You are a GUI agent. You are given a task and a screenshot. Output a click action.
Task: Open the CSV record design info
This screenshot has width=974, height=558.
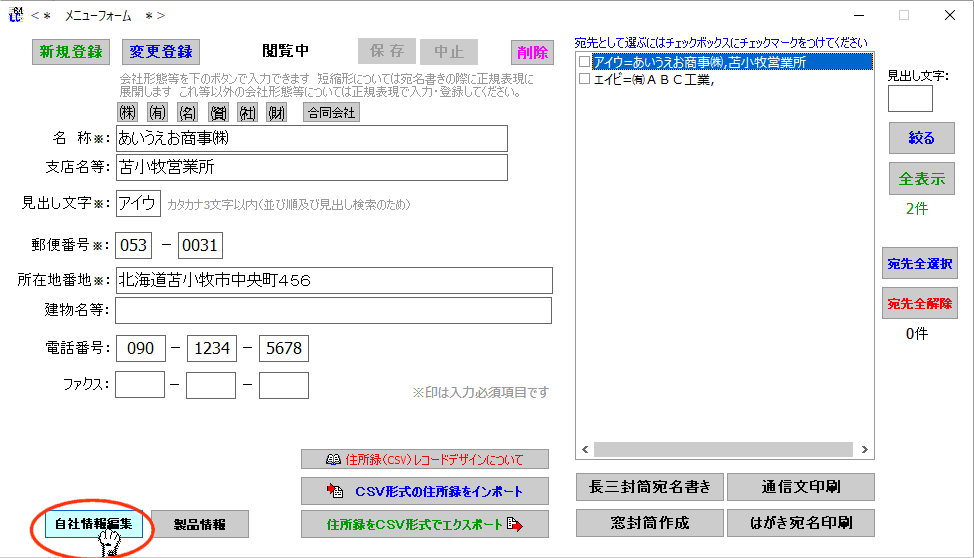tap(425, 460)
